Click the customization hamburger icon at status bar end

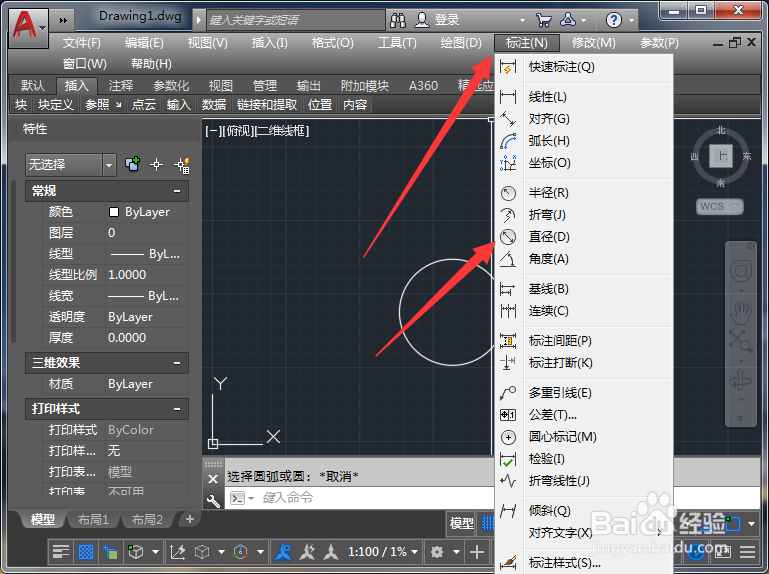747,552
